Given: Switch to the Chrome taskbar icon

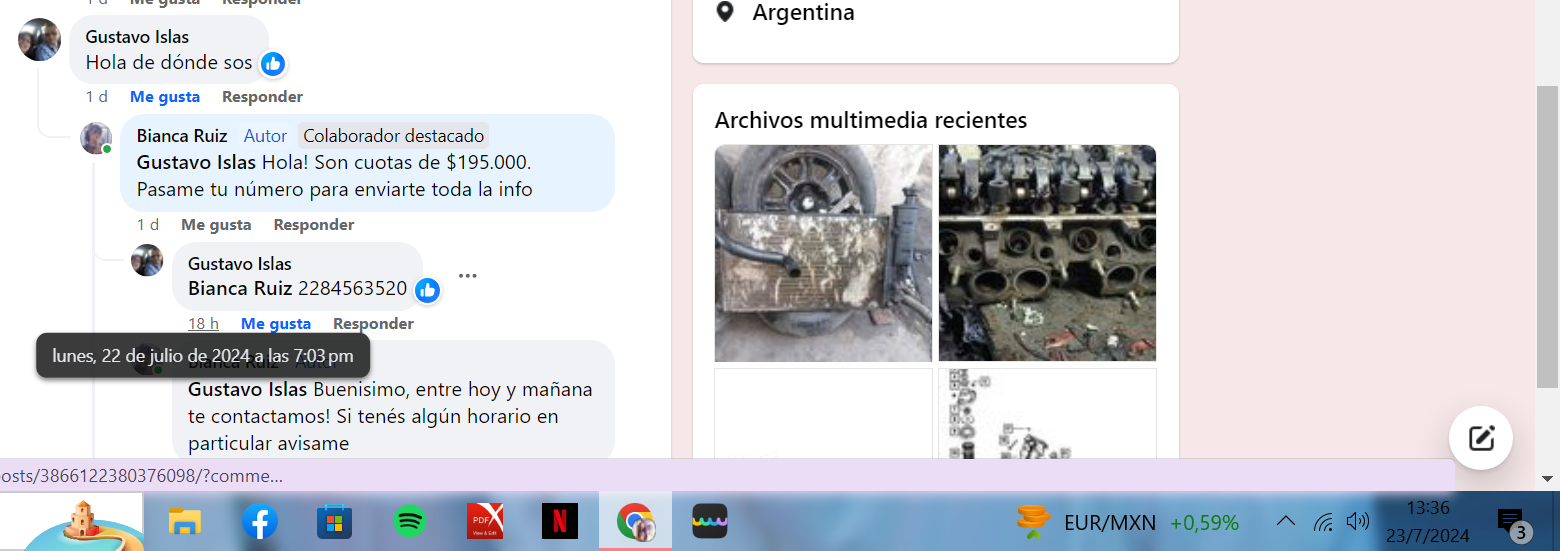Looking at the screenshot, I should click(x=635, y=521).
